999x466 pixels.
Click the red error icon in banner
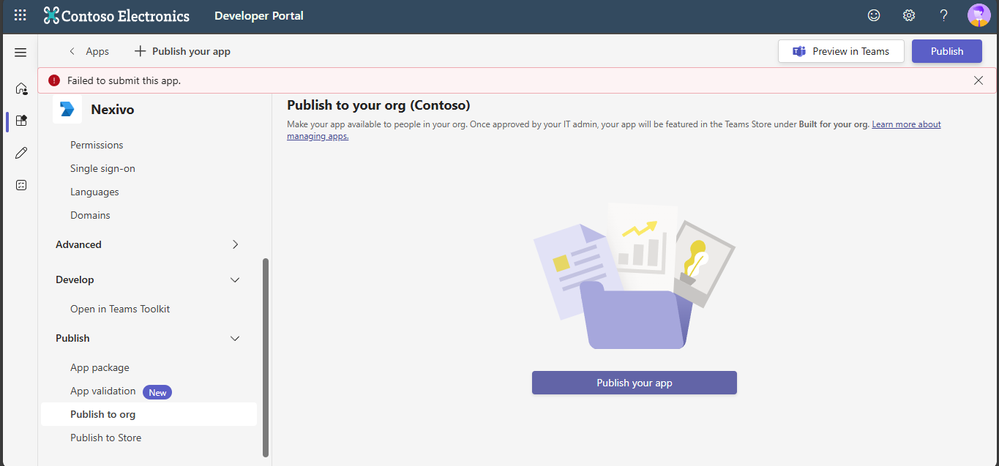tap(54, 80)
